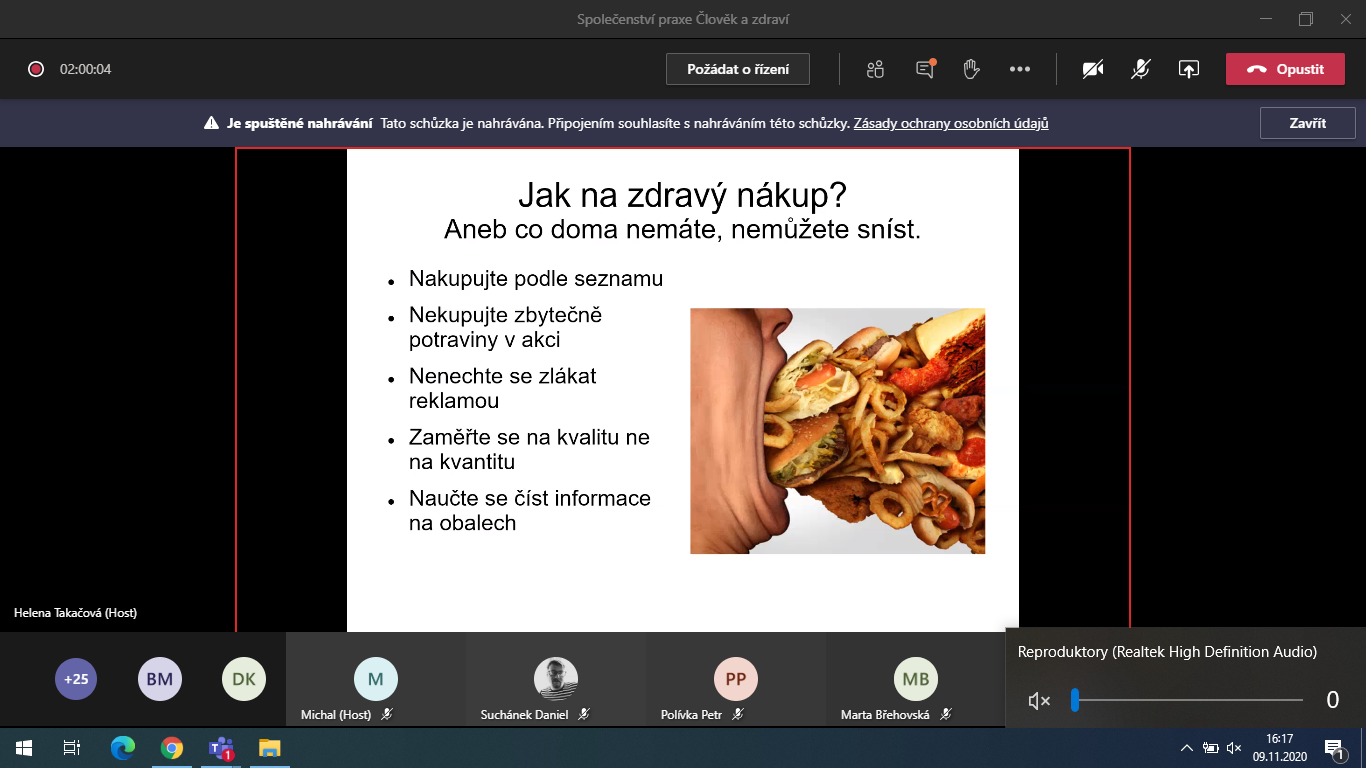Open the share content tray

click(1188, 69)
